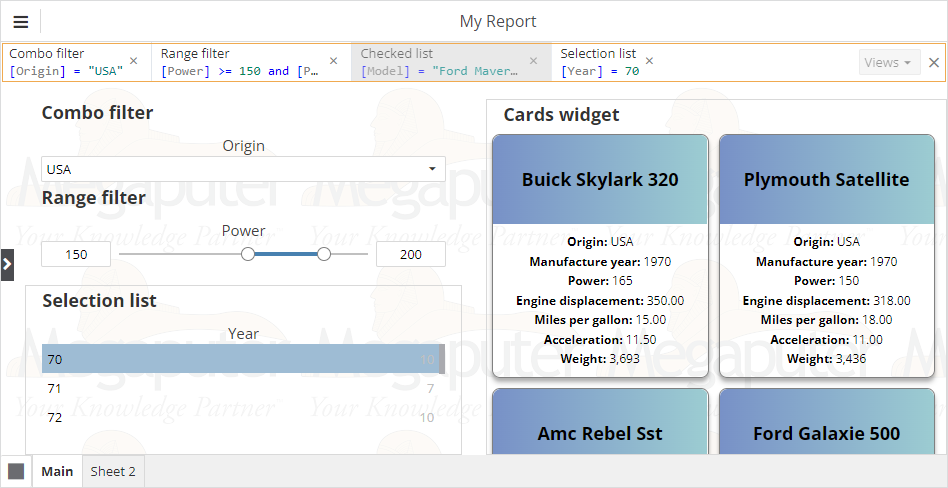
Task: Remove the Checked list filter chip
Action: 534,61
